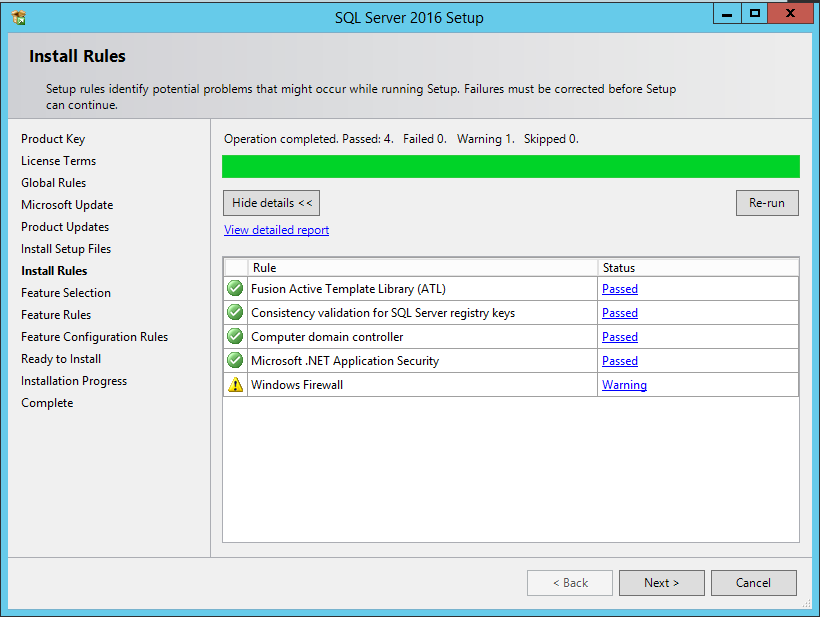Click the check icon for Consistency validation rule
Image resolution: width=820 pixels, height=617 pixels.
[x=234, y=312]
